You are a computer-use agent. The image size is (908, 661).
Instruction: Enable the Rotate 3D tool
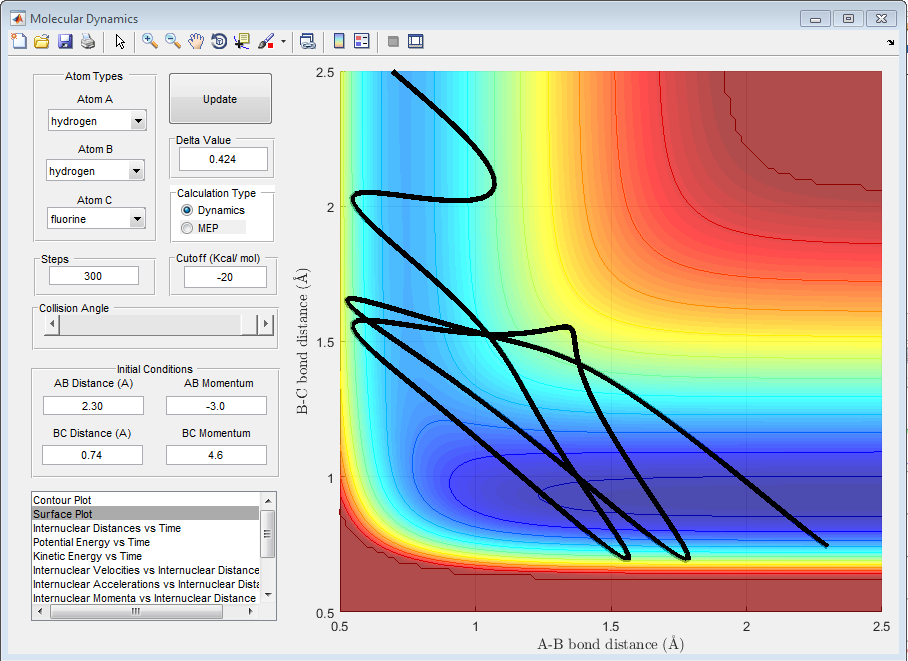pyautogui.click(x=219, y=41)
